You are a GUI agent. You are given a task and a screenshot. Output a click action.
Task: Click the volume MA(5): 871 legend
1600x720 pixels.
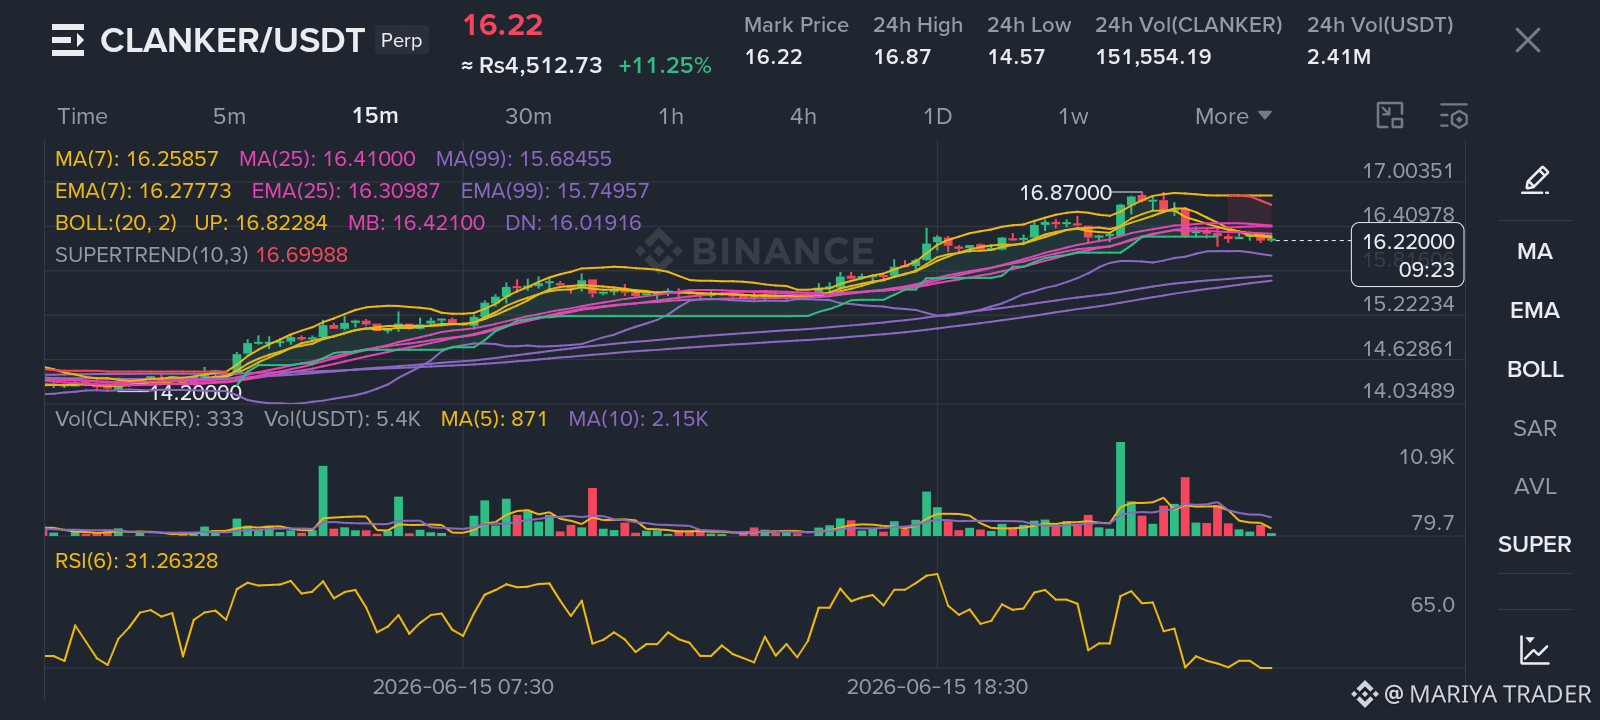pos(494,419)
